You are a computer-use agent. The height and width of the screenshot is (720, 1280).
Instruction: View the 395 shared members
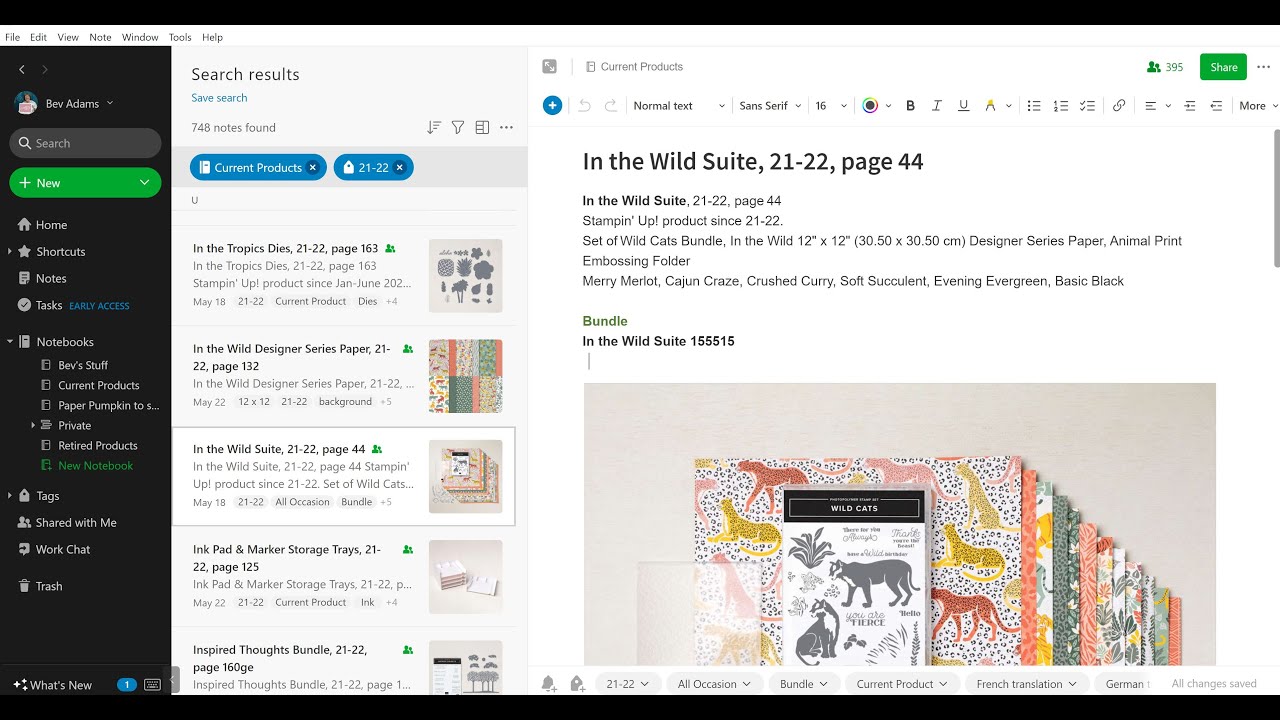[x=1166, y=67]
